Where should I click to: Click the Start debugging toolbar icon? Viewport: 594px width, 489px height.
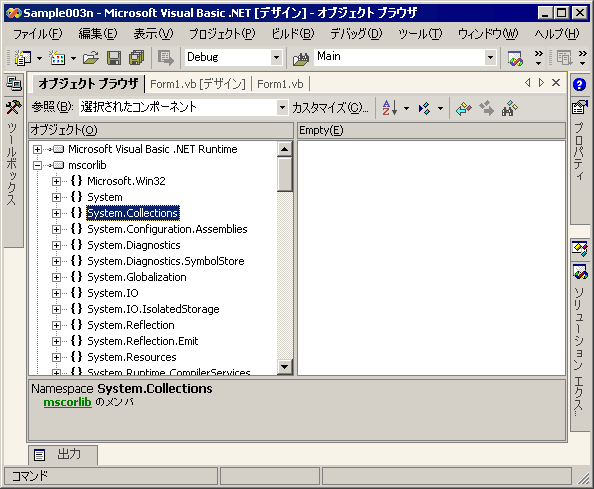coord(165,58)
